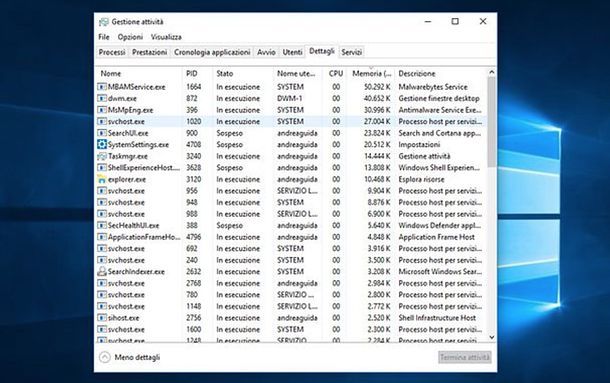Sort by the Stato column header

pyautogui.click(x=243, y=74)
